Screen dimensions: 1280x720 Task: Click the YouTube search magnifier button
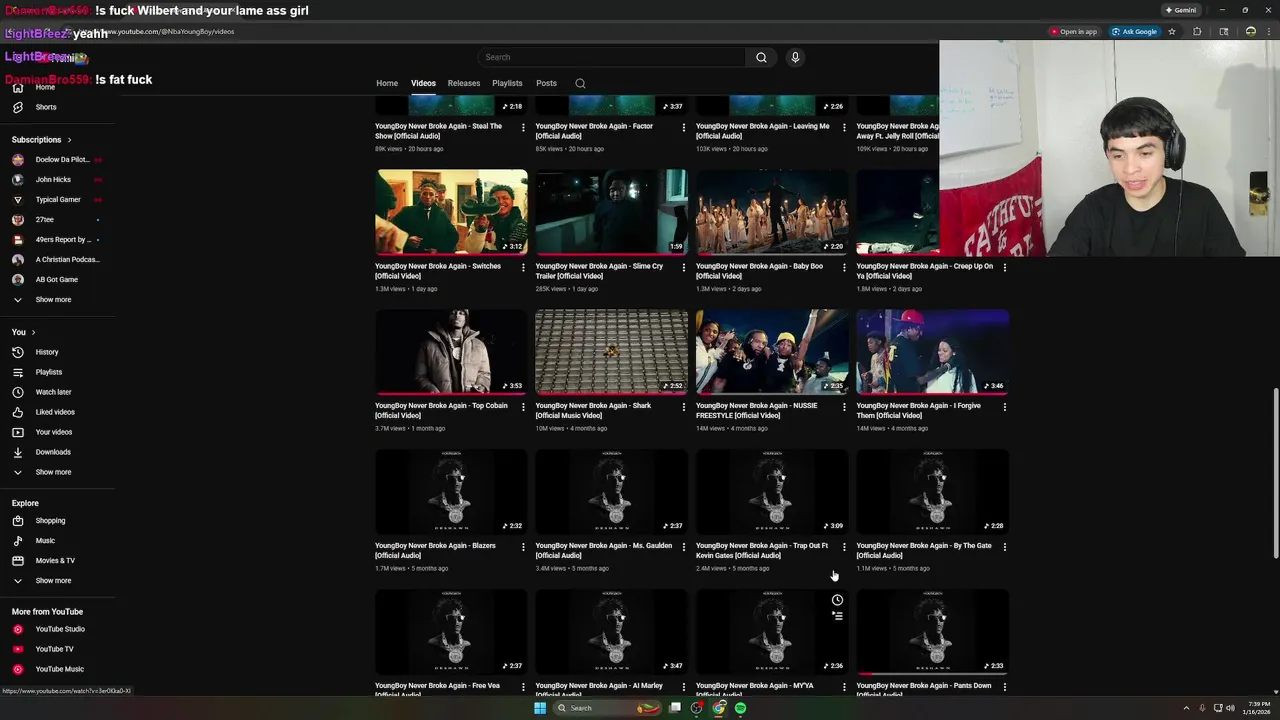tap(761, 57)
